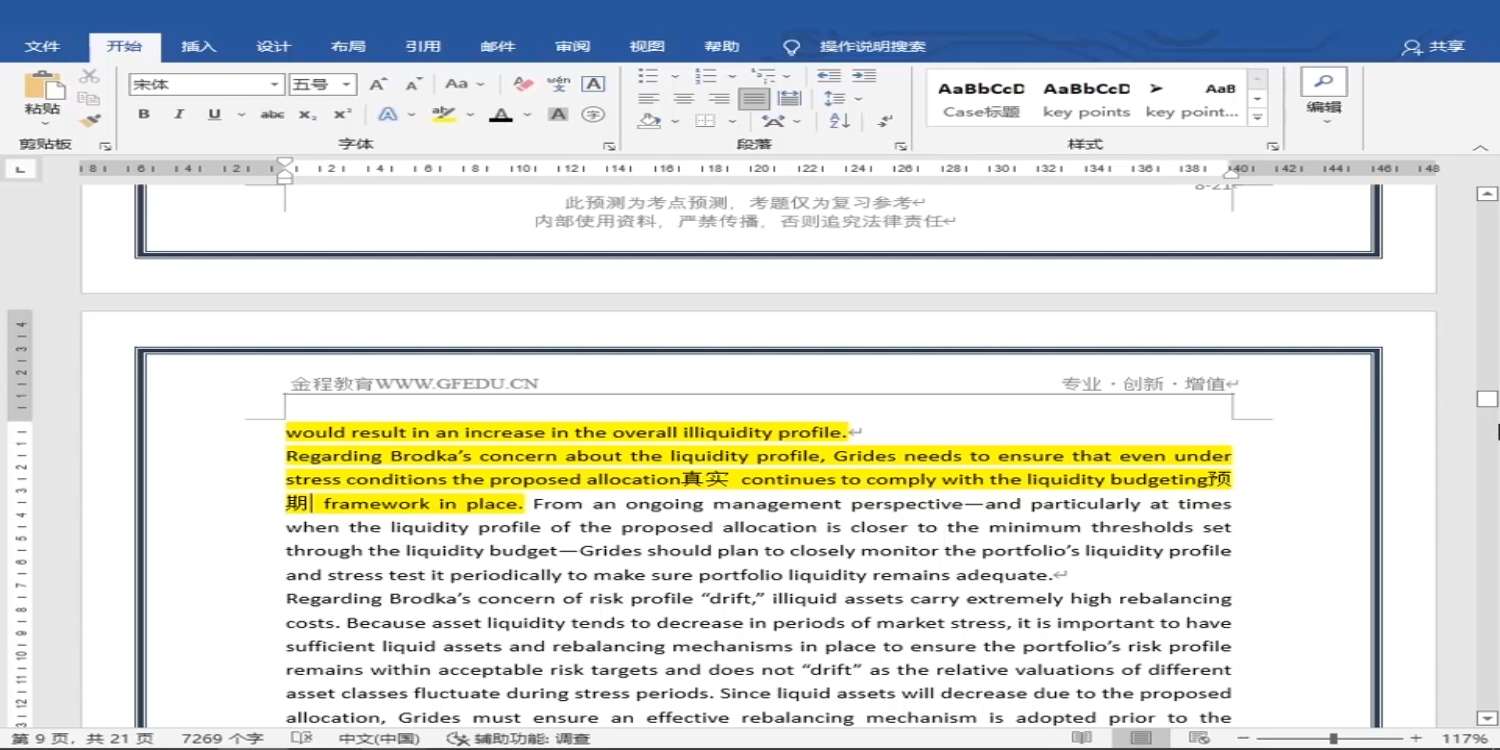1500x750 pixels.
Task: Click the Format Painter brush icon
Action: pyautogui.click(x=90, y=121)
